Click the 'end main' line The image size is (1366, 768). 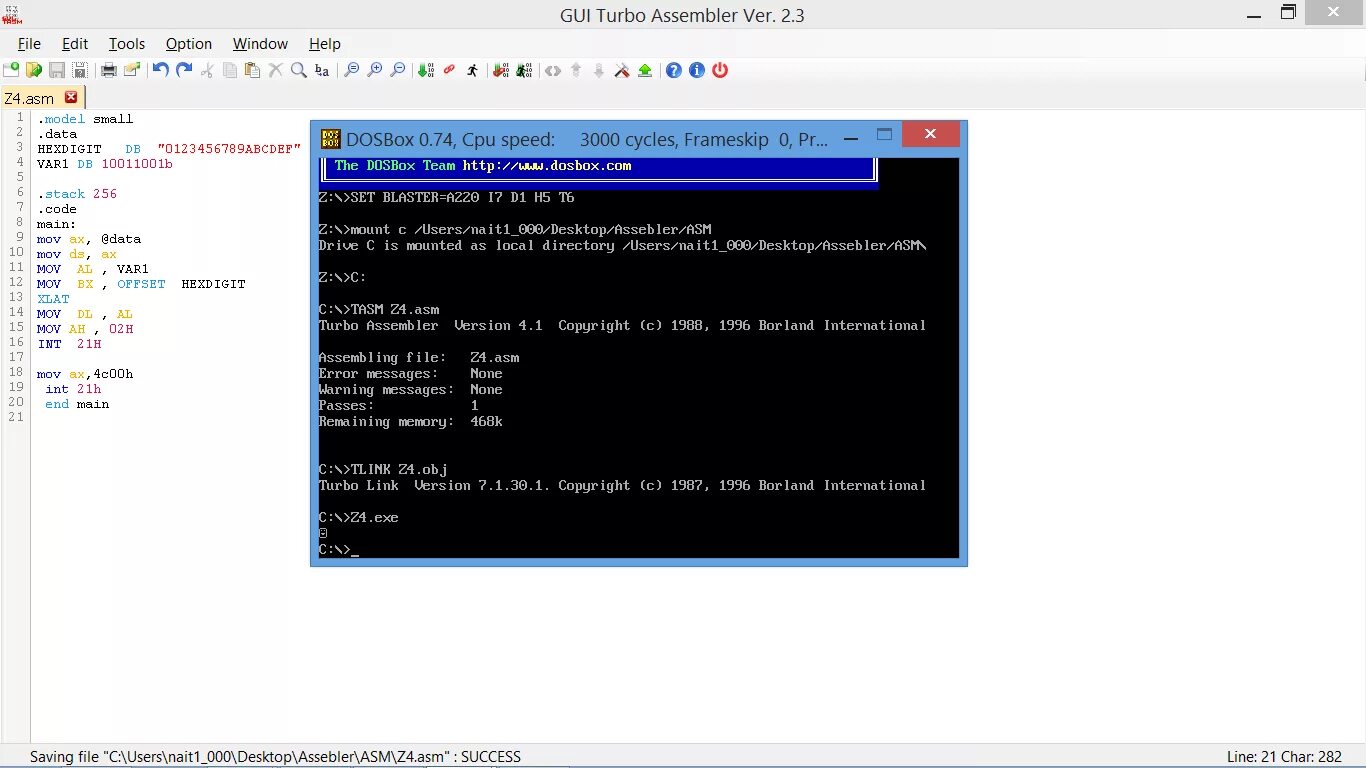(x=77, y=404)
